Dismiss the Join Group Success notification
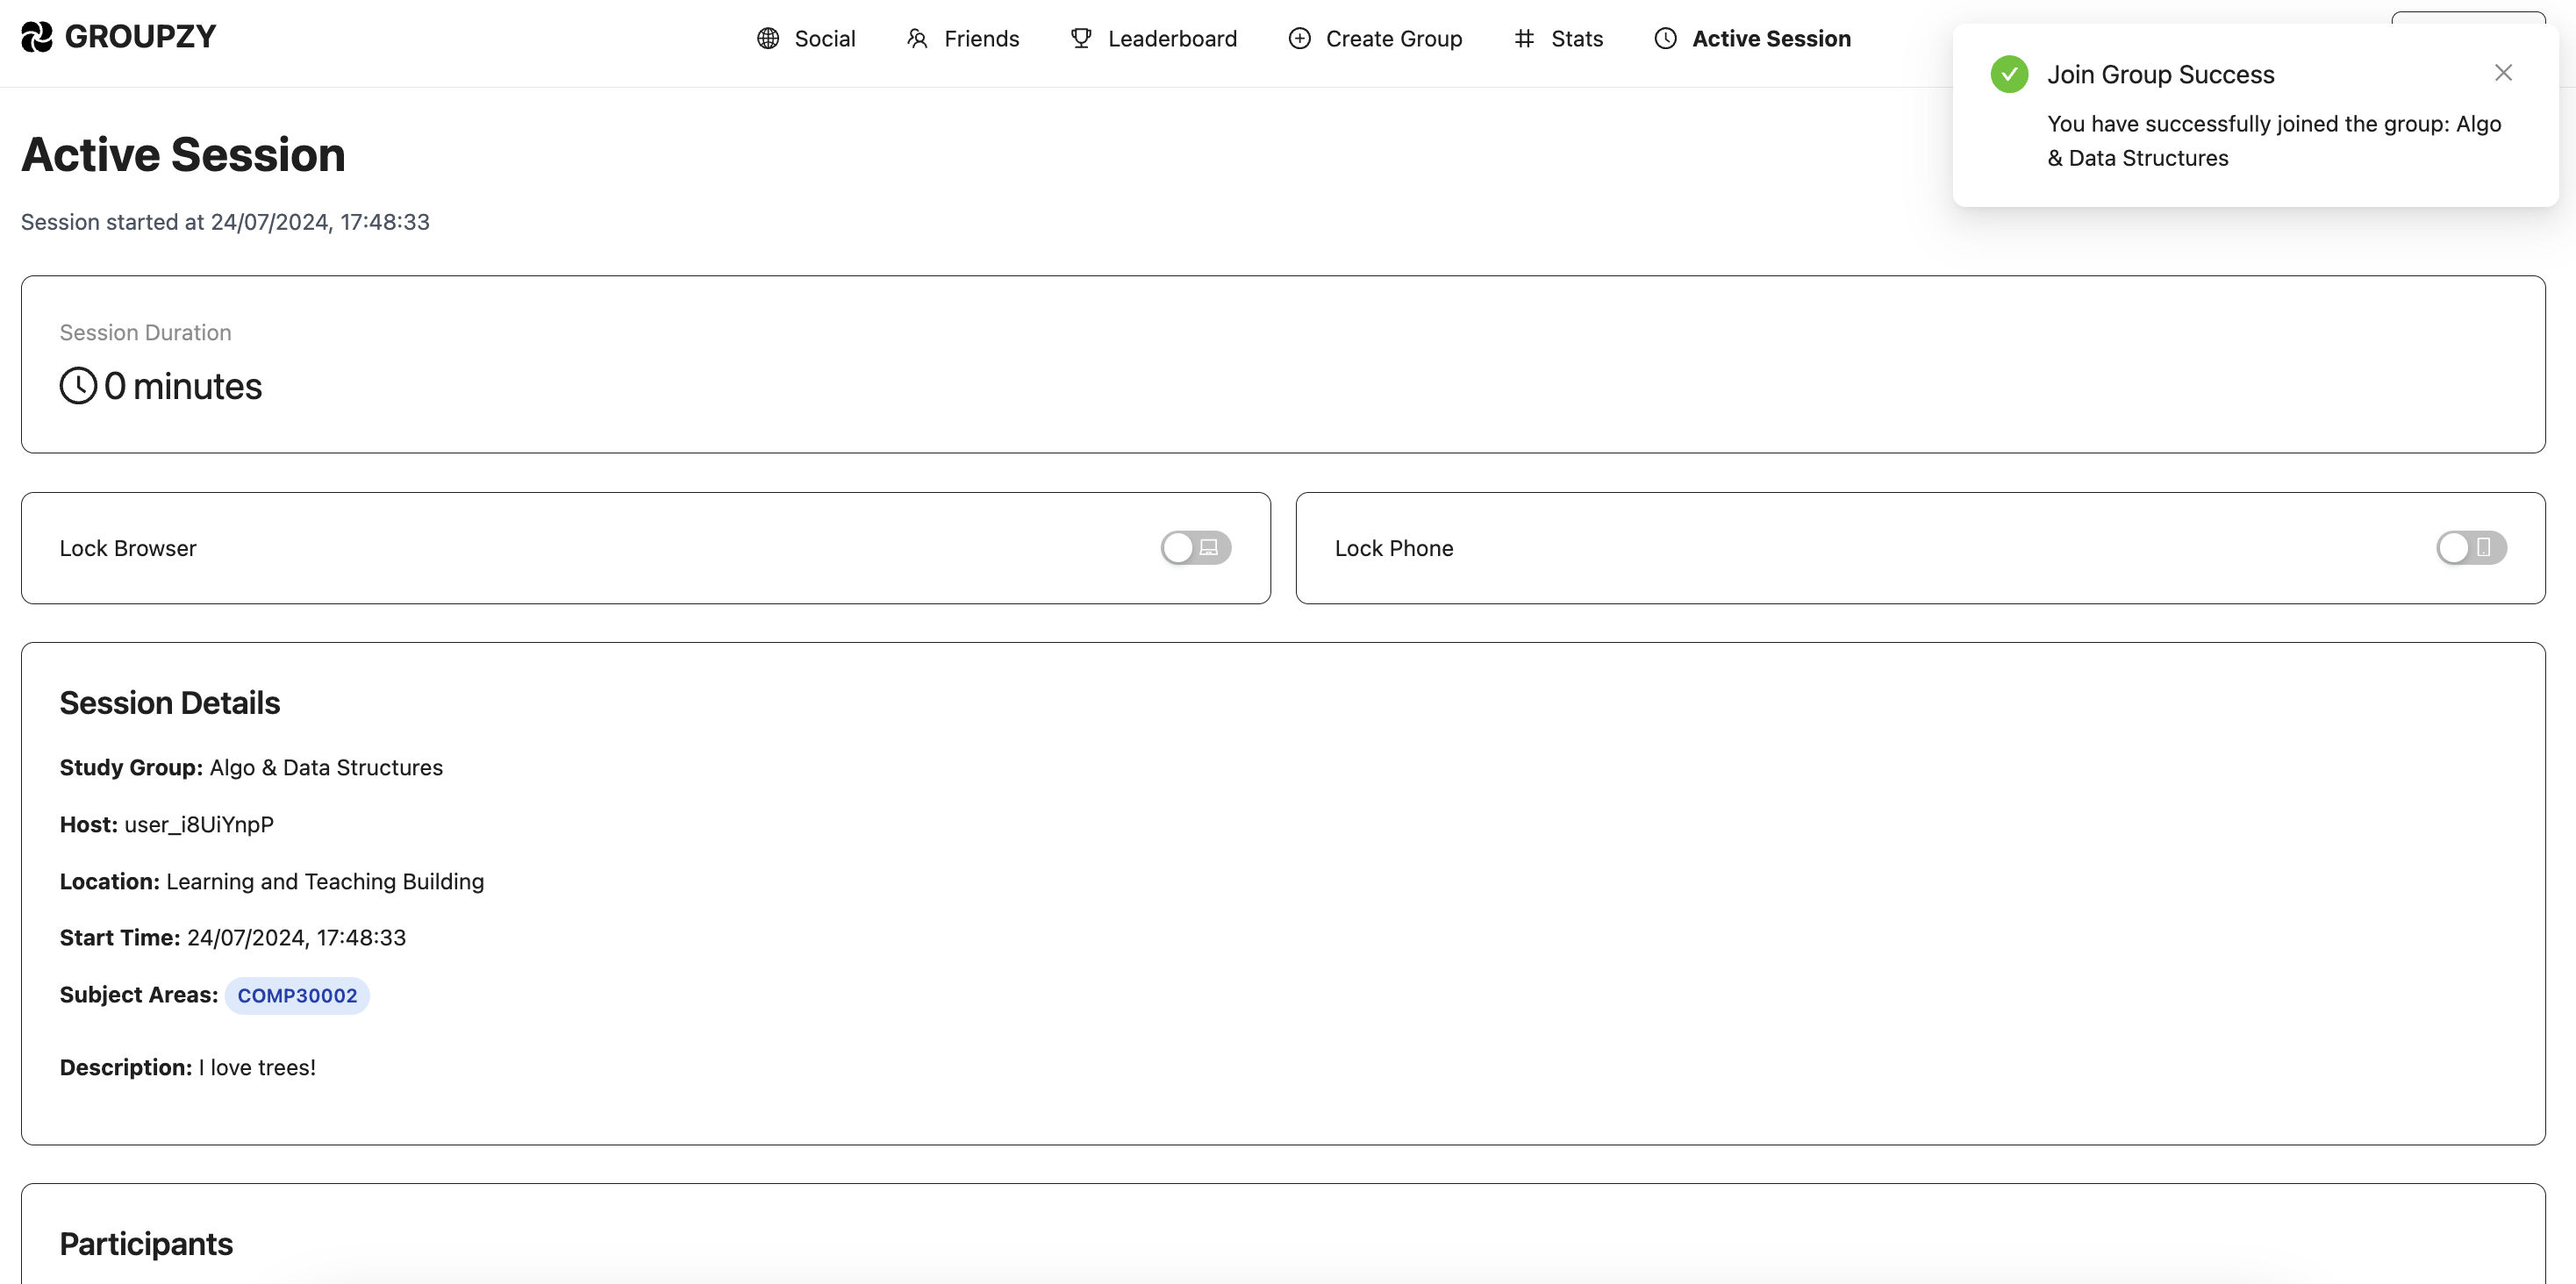 [2502, 73]
